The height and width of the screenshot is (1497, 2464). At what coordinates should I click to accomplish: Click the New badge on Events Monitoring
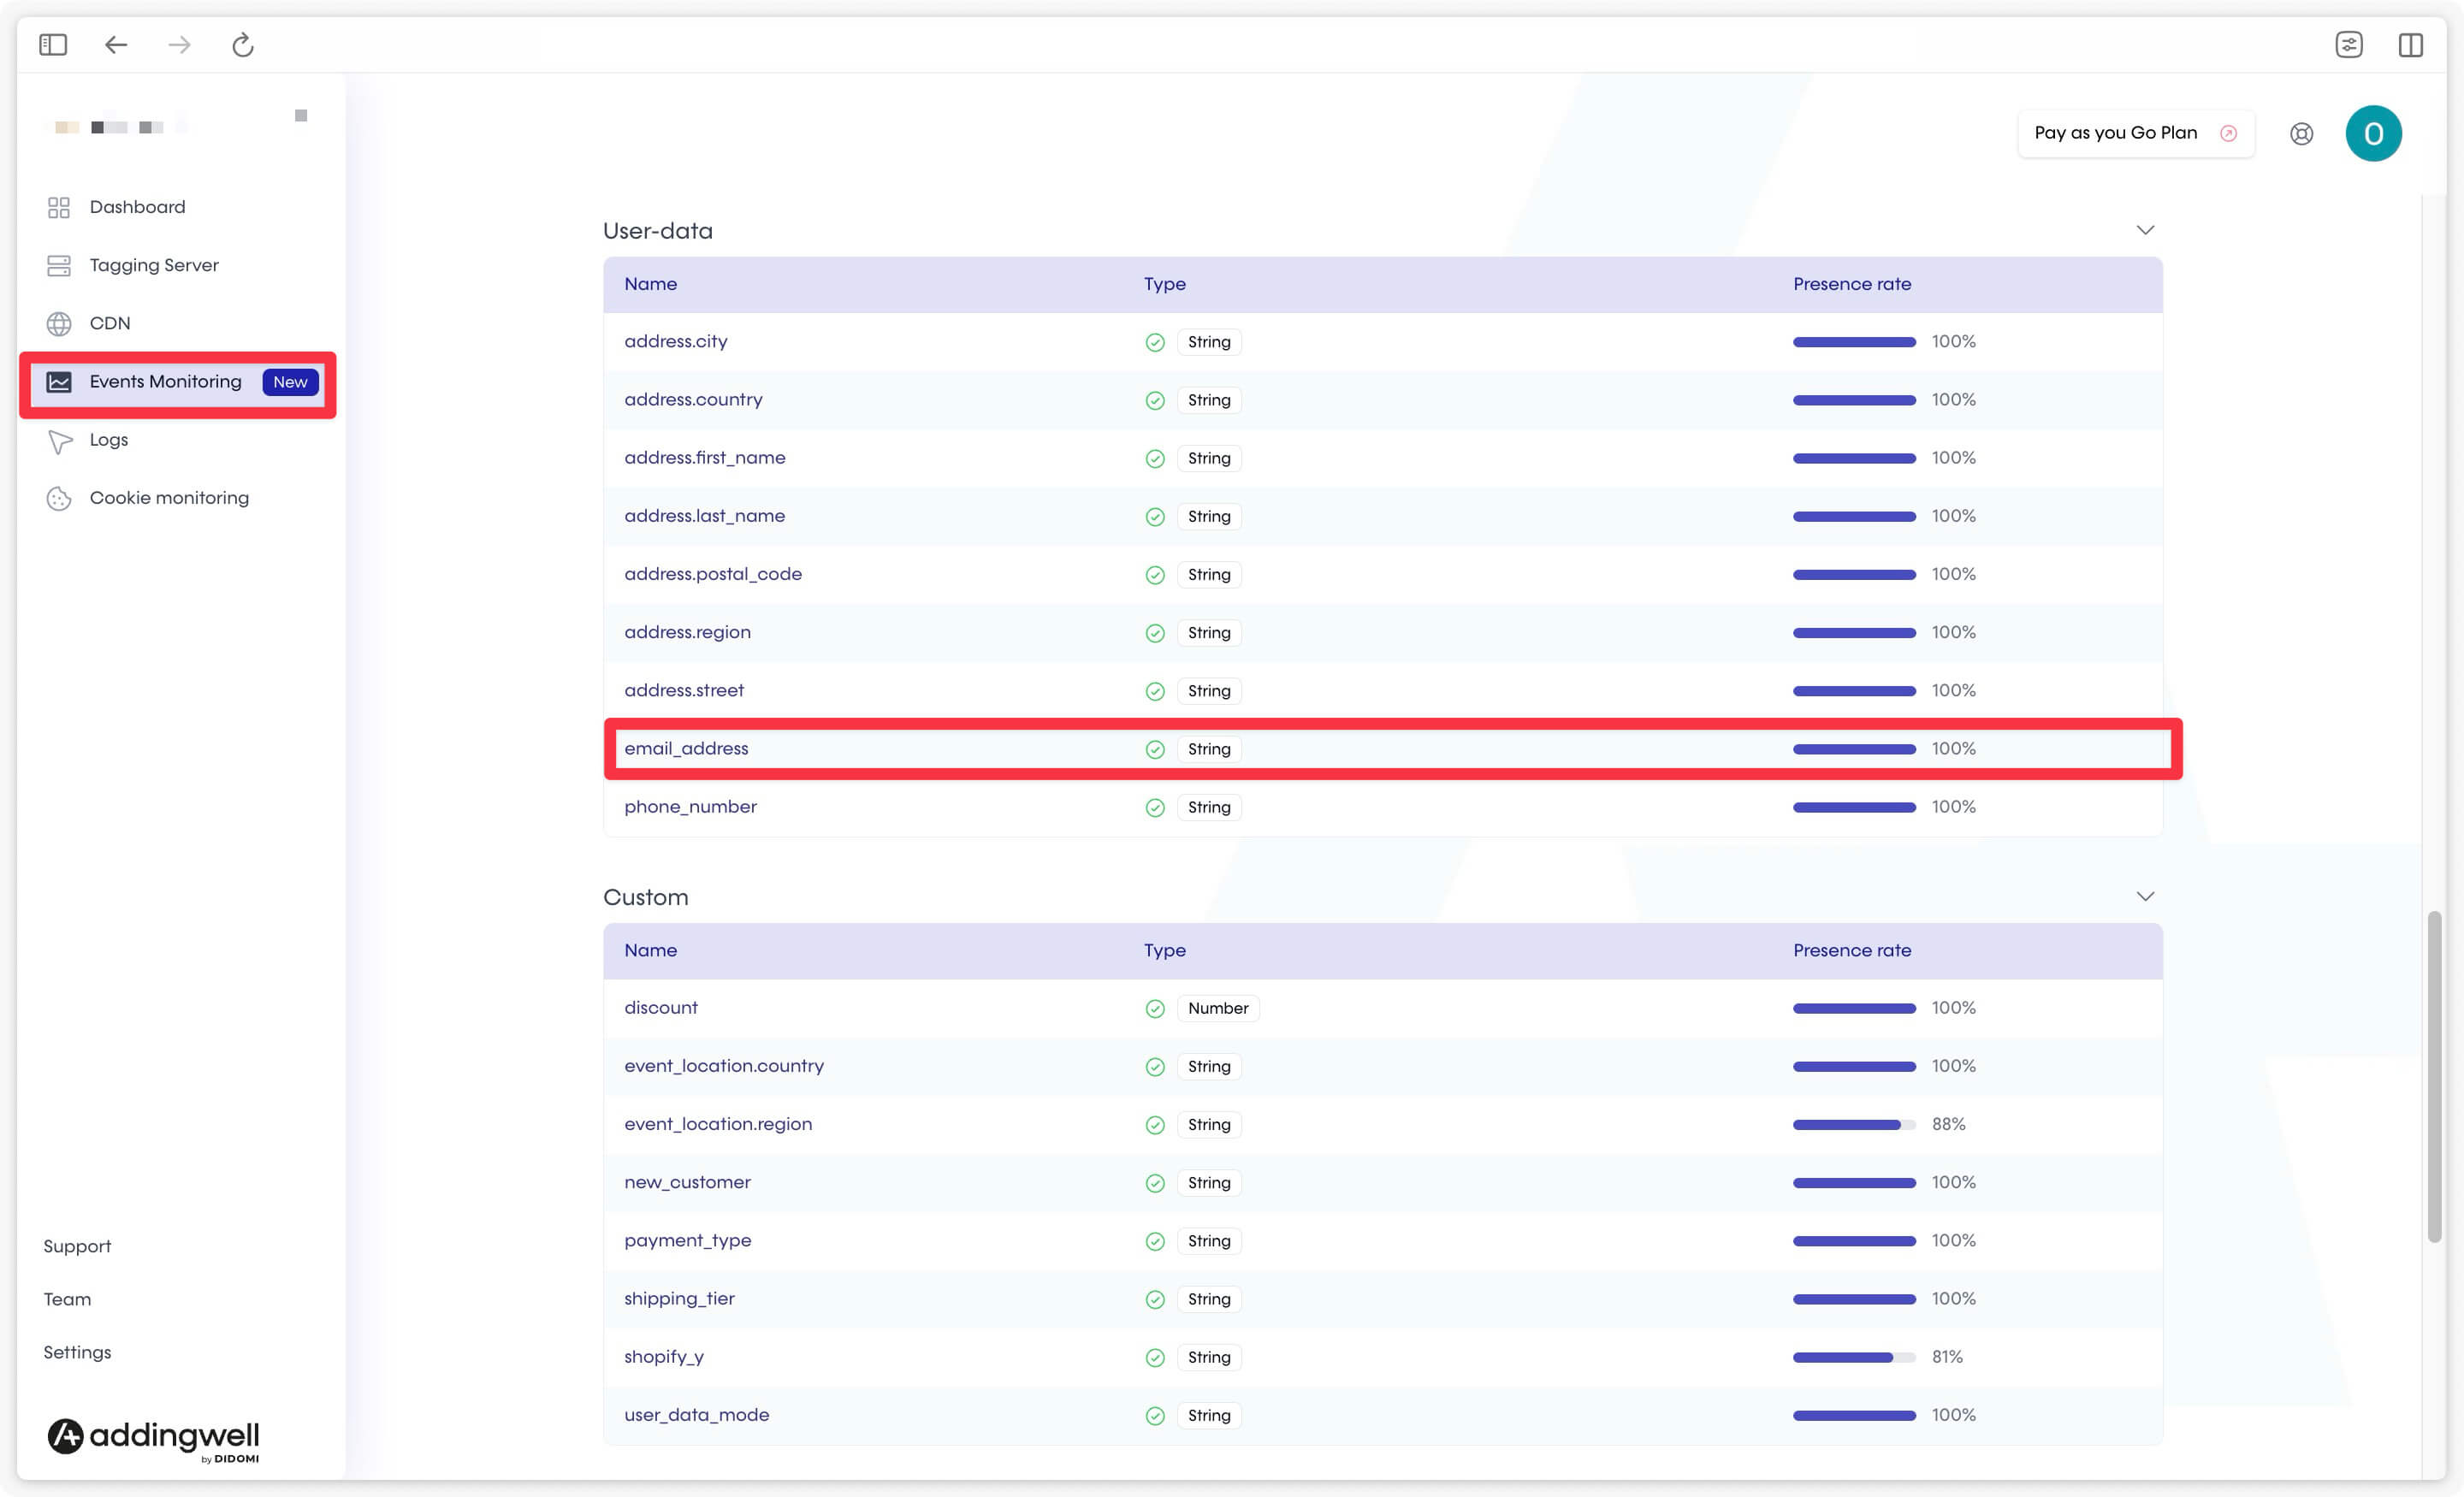click(290, 382)
